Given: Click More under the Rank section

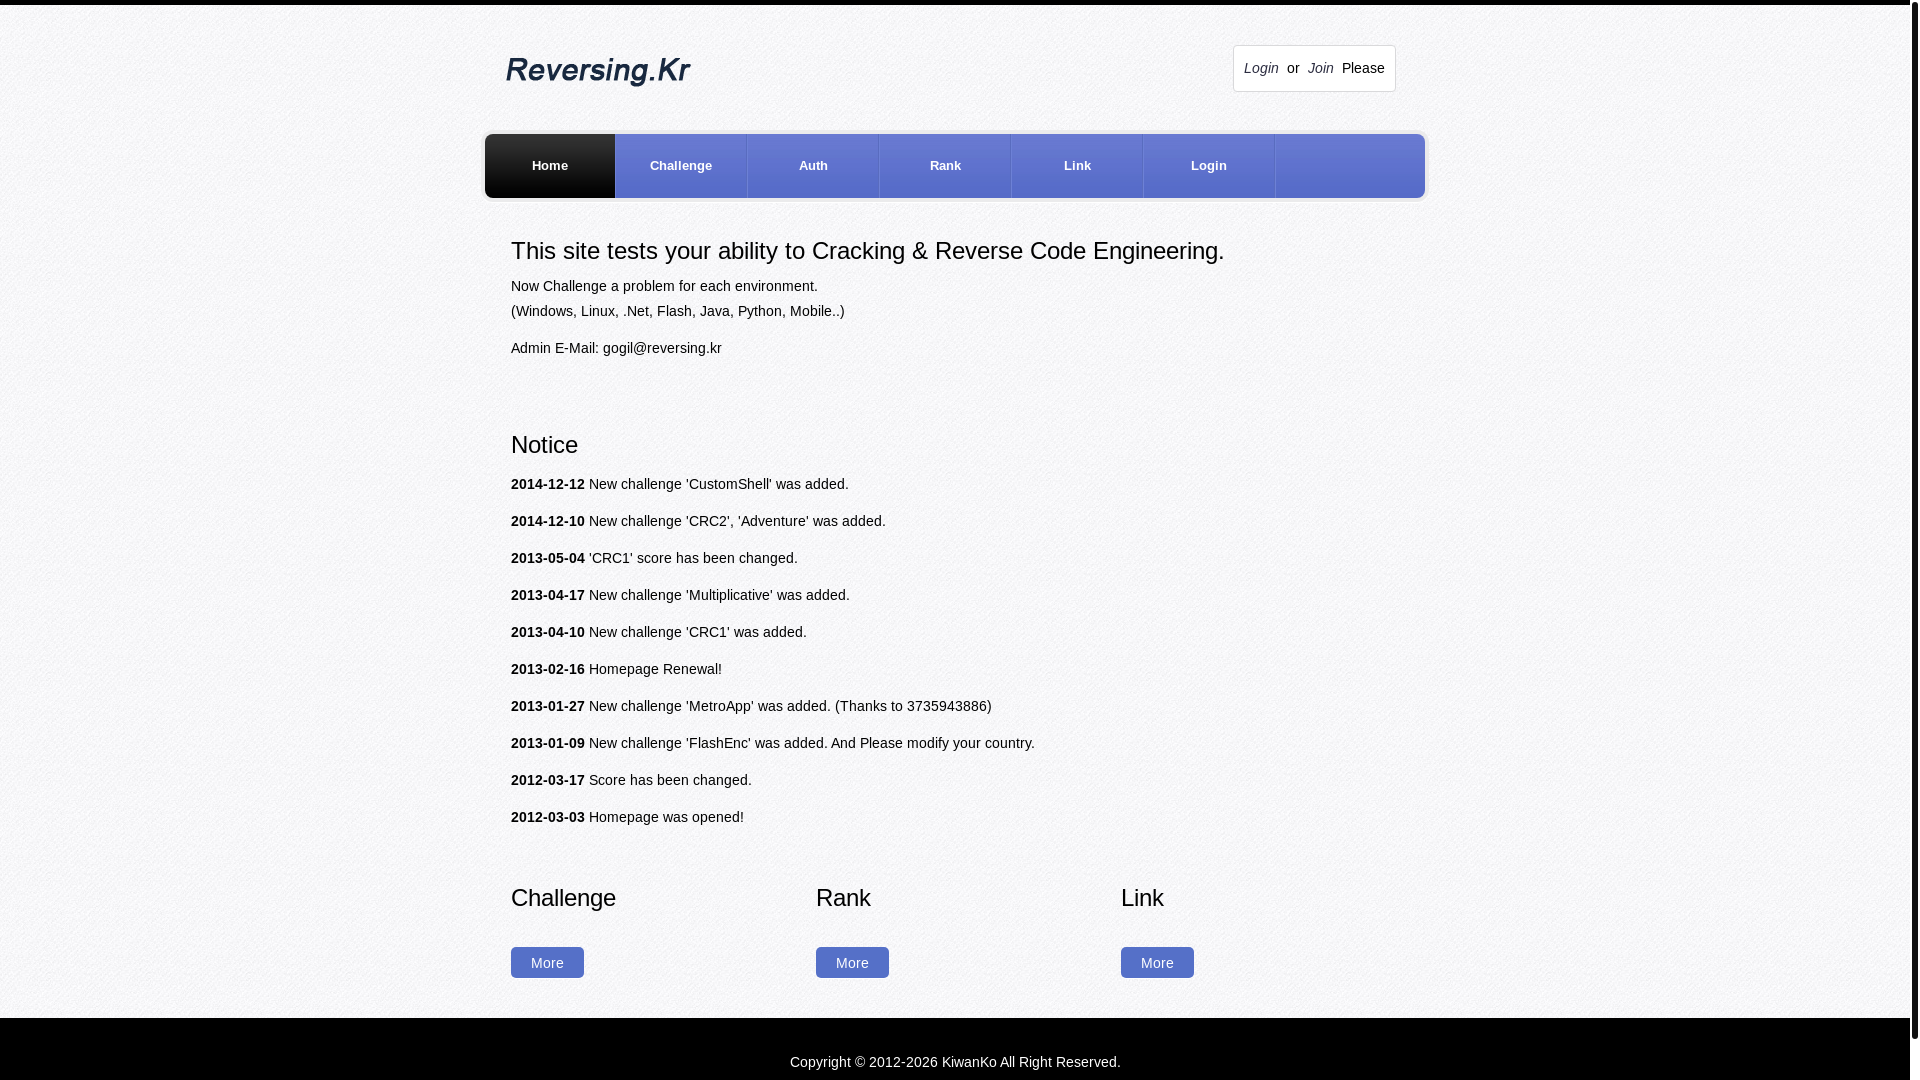Looking at the screenshot, I should tap(852, 962).
